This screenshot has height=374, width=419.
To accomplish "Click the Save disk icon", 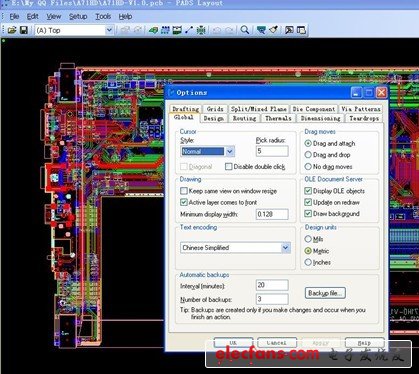I will (x=24, y=30).
